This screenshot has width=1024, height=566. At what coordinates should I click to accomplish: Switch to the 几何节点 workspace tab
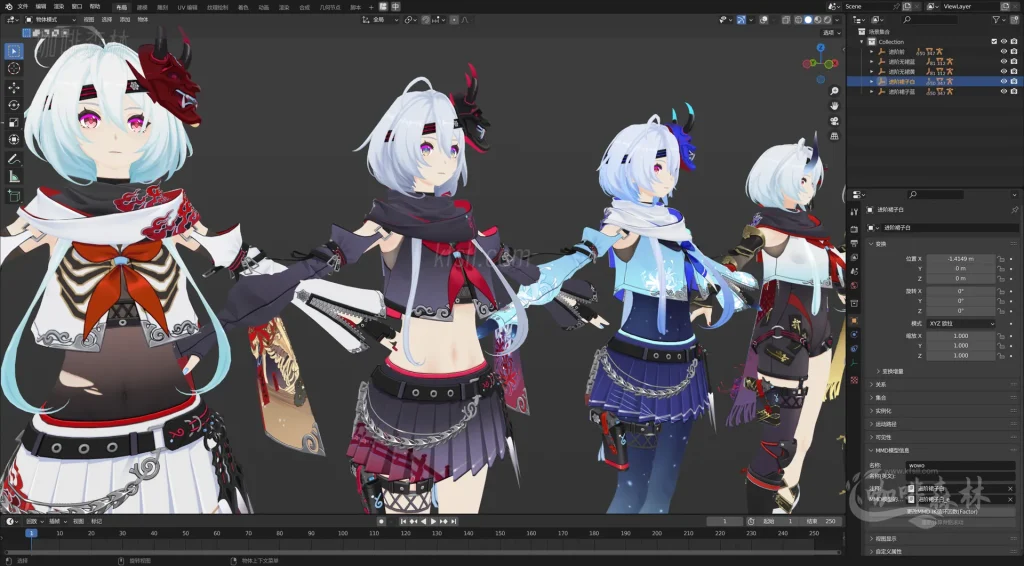click(330, 7)
